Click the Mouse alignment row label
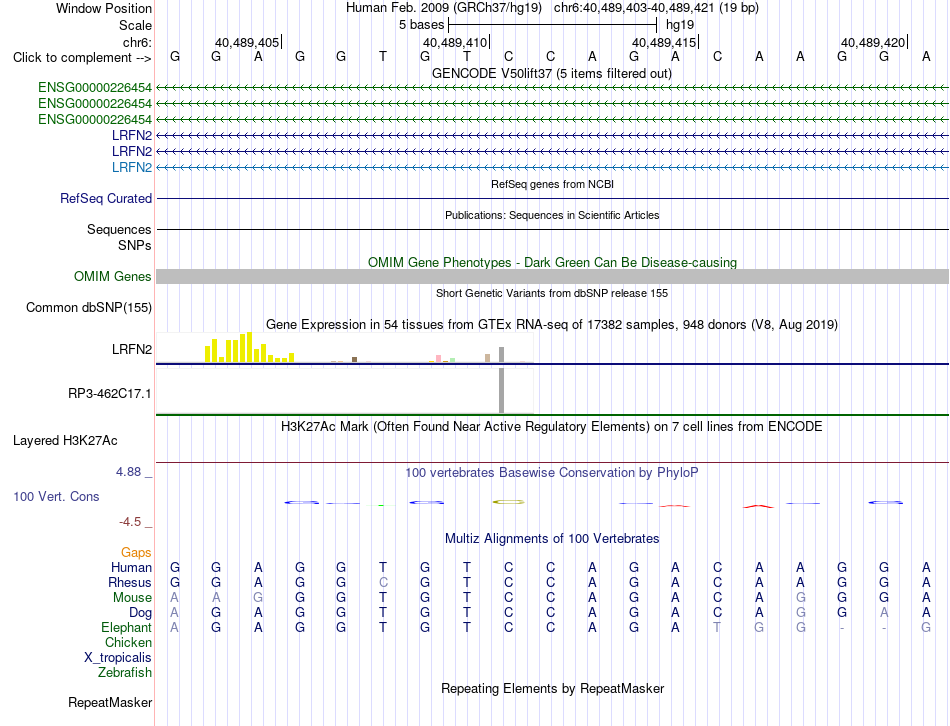 (x=132, y=598)
